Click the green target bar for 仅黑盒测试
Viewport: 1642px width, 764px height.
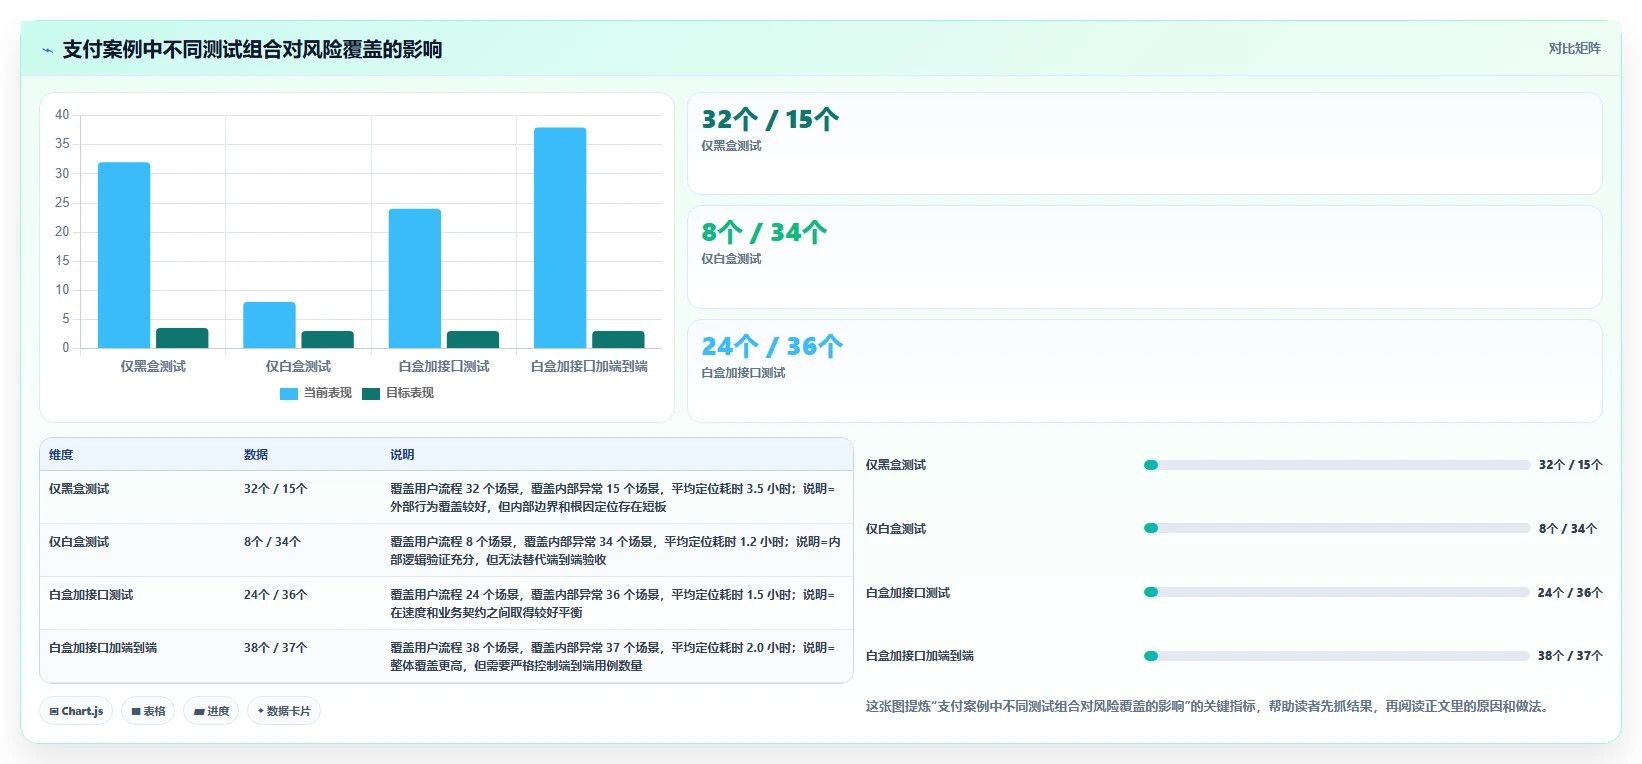pyautogui.click(x=182, y=338)
